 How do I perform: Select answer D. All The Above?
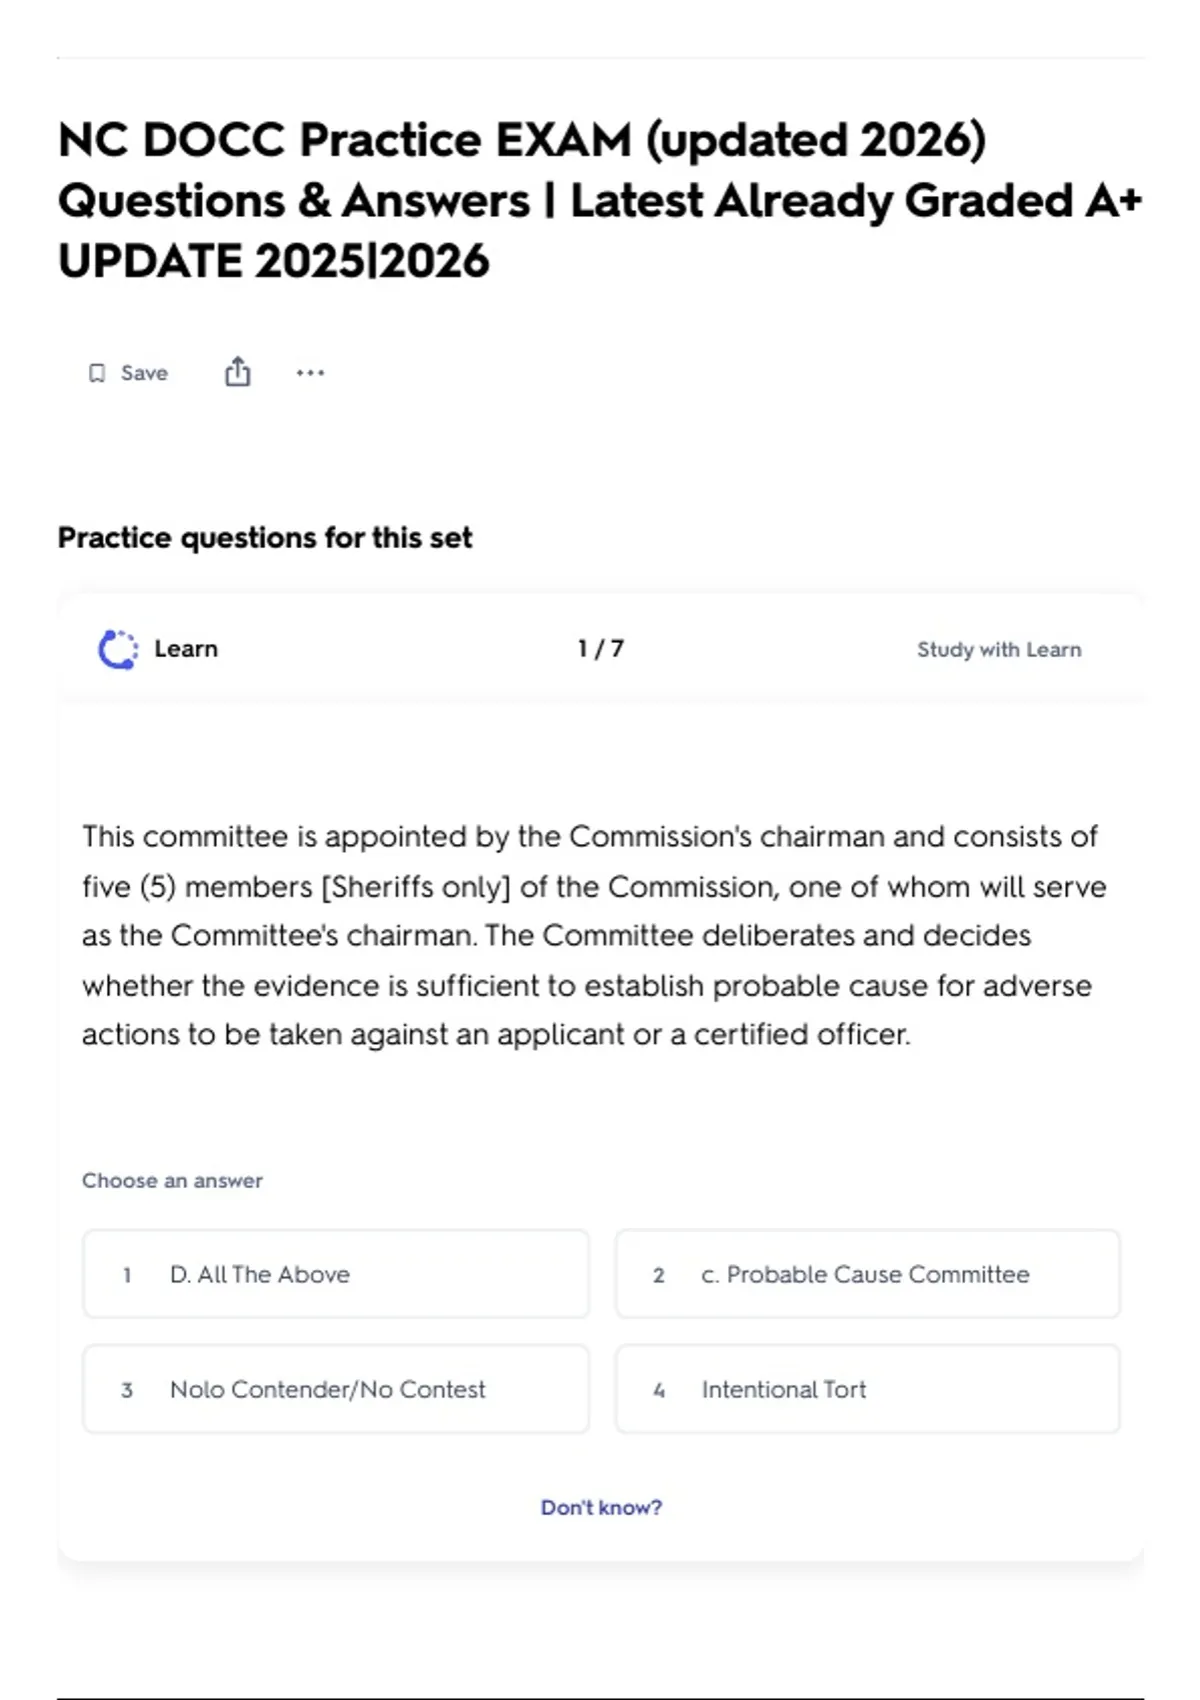(336, 1274)
